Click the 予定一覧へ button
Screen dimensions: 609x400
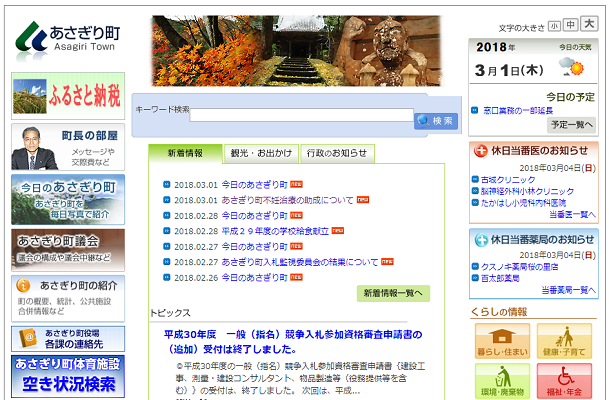pos(571,125)
